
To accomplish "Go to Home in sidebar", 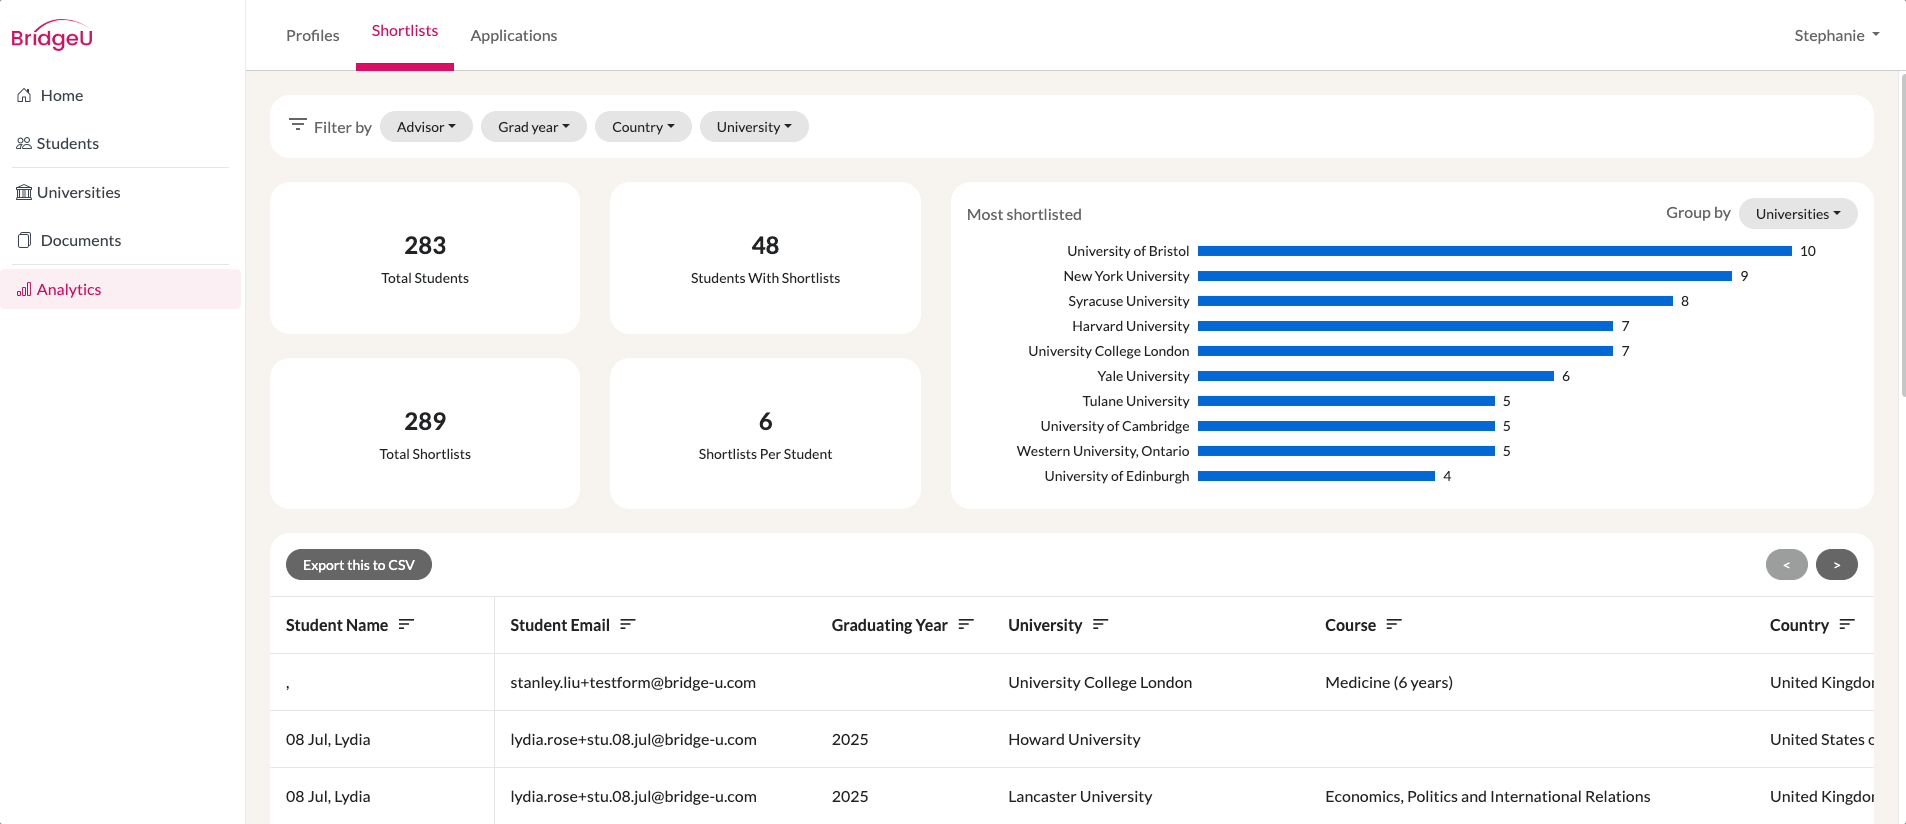I will pos(121,95).
